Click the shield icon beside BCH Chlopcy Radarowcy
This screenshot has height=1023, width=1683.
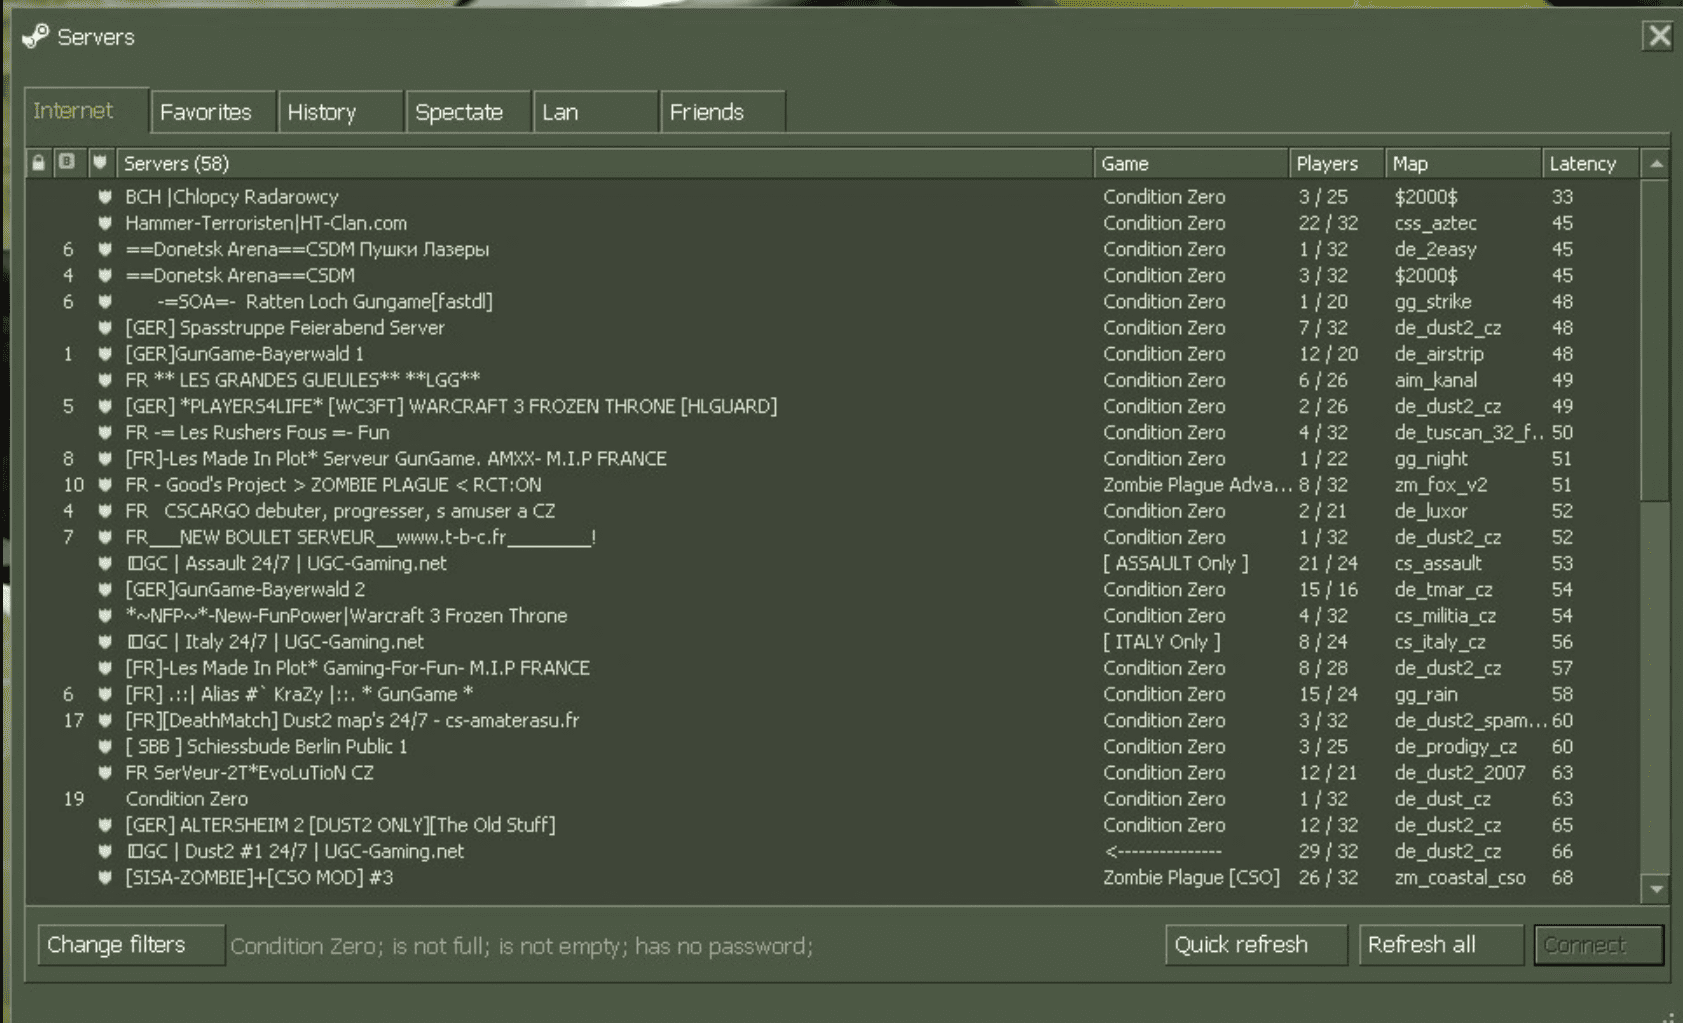click(105, 197)
